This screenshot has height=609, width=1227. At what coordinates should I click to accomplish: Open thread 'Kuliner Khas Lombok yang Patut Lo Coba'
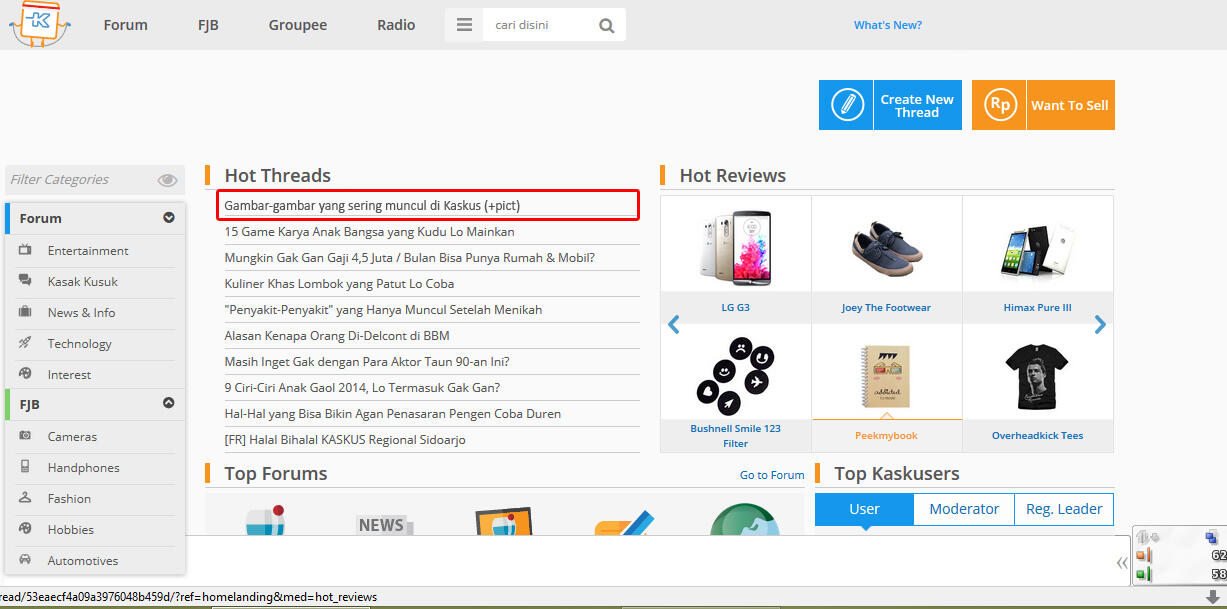(340, 283)
